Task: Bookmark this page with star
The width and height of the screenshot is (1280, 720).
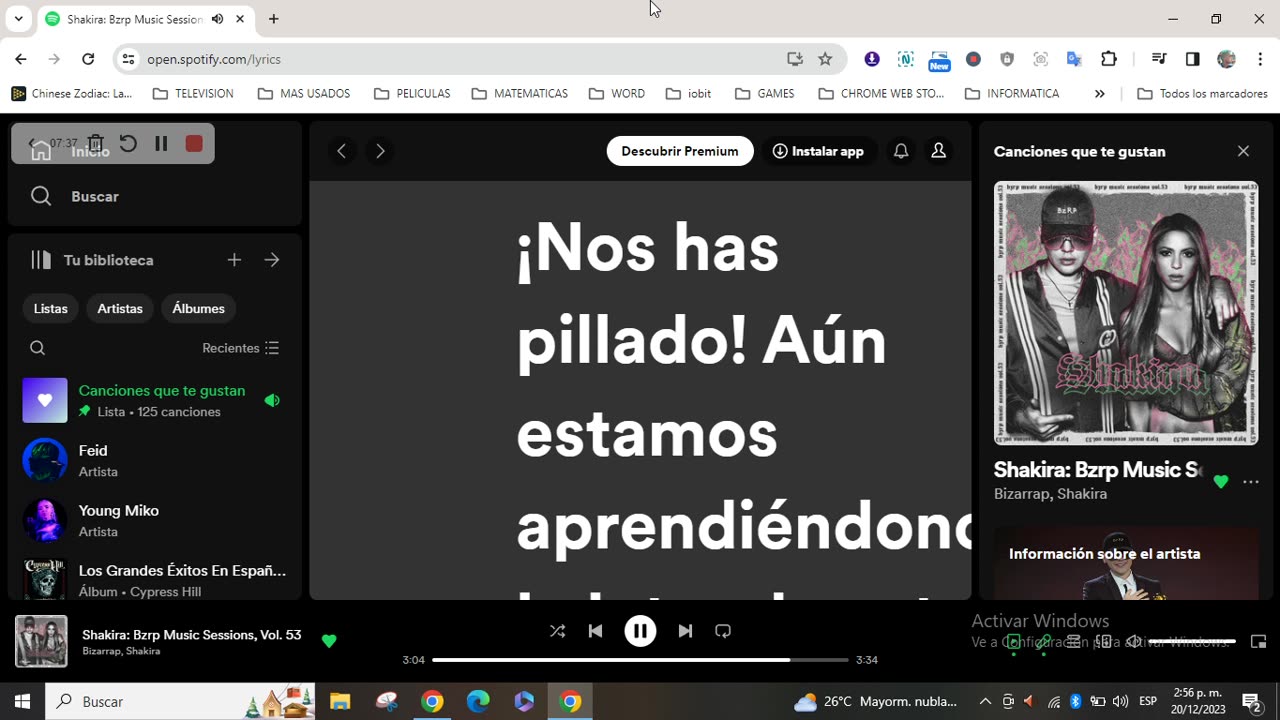Action: click(825, 59)
